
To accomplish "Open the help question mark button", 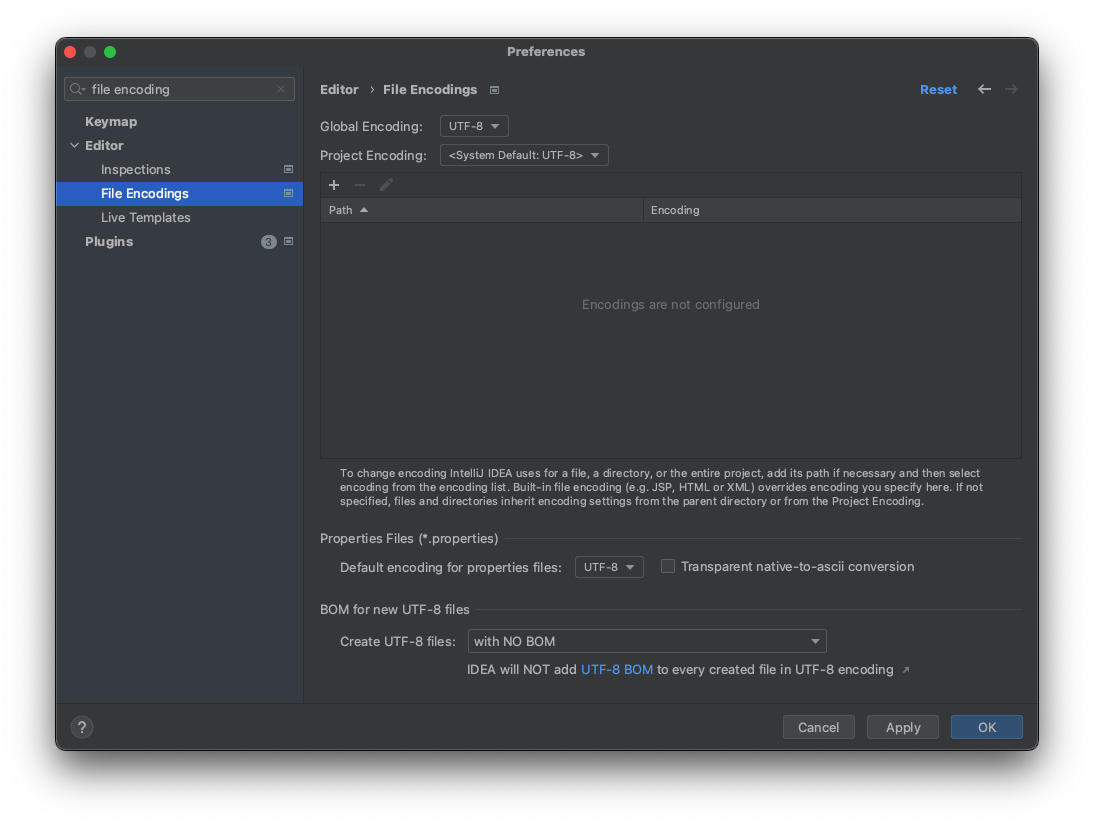I will (x=82, y=727).
